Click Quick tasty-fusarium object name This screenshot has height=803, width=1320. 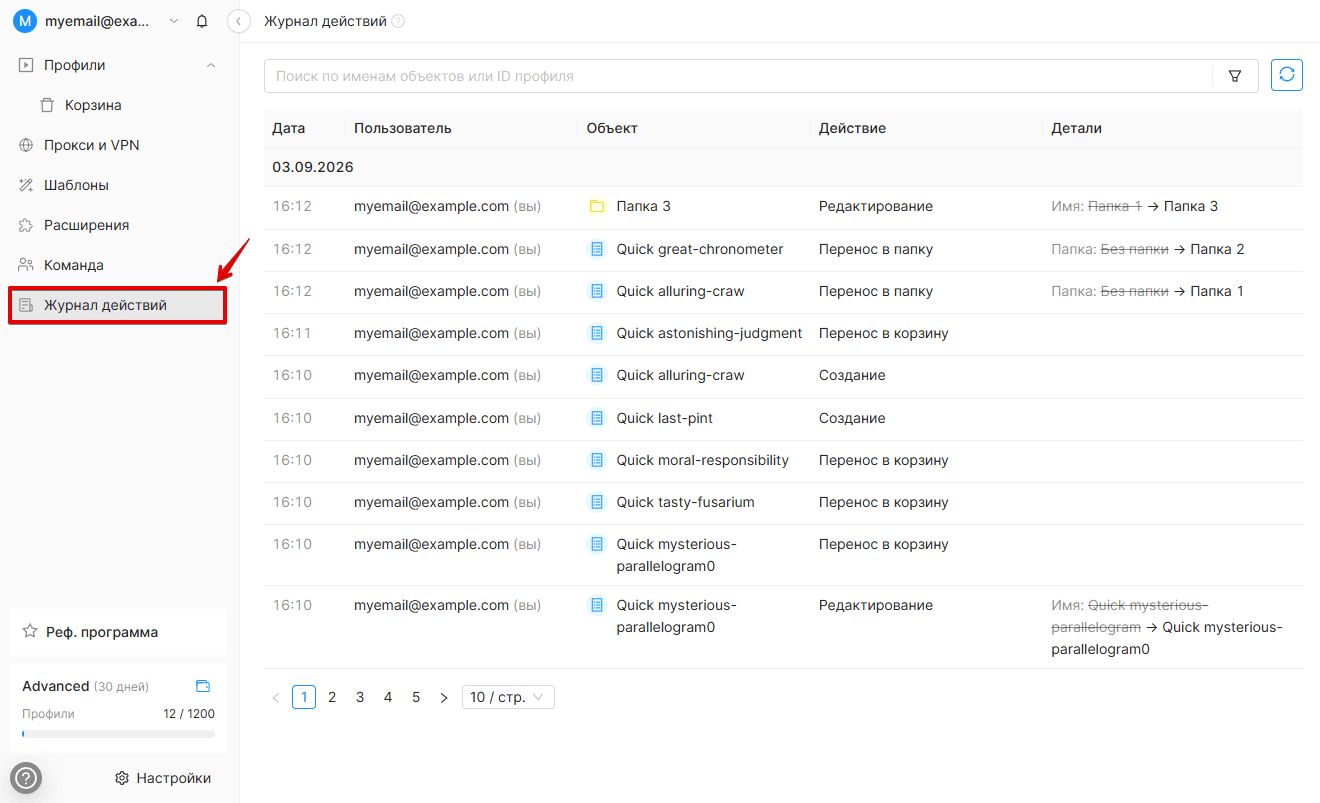[686, 502]
